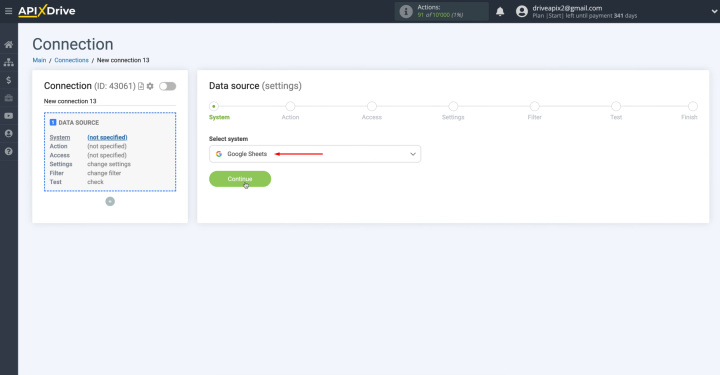Go to the home sidebar icon
This screenshot has height=375, width=720.
[x=8, y=45]
